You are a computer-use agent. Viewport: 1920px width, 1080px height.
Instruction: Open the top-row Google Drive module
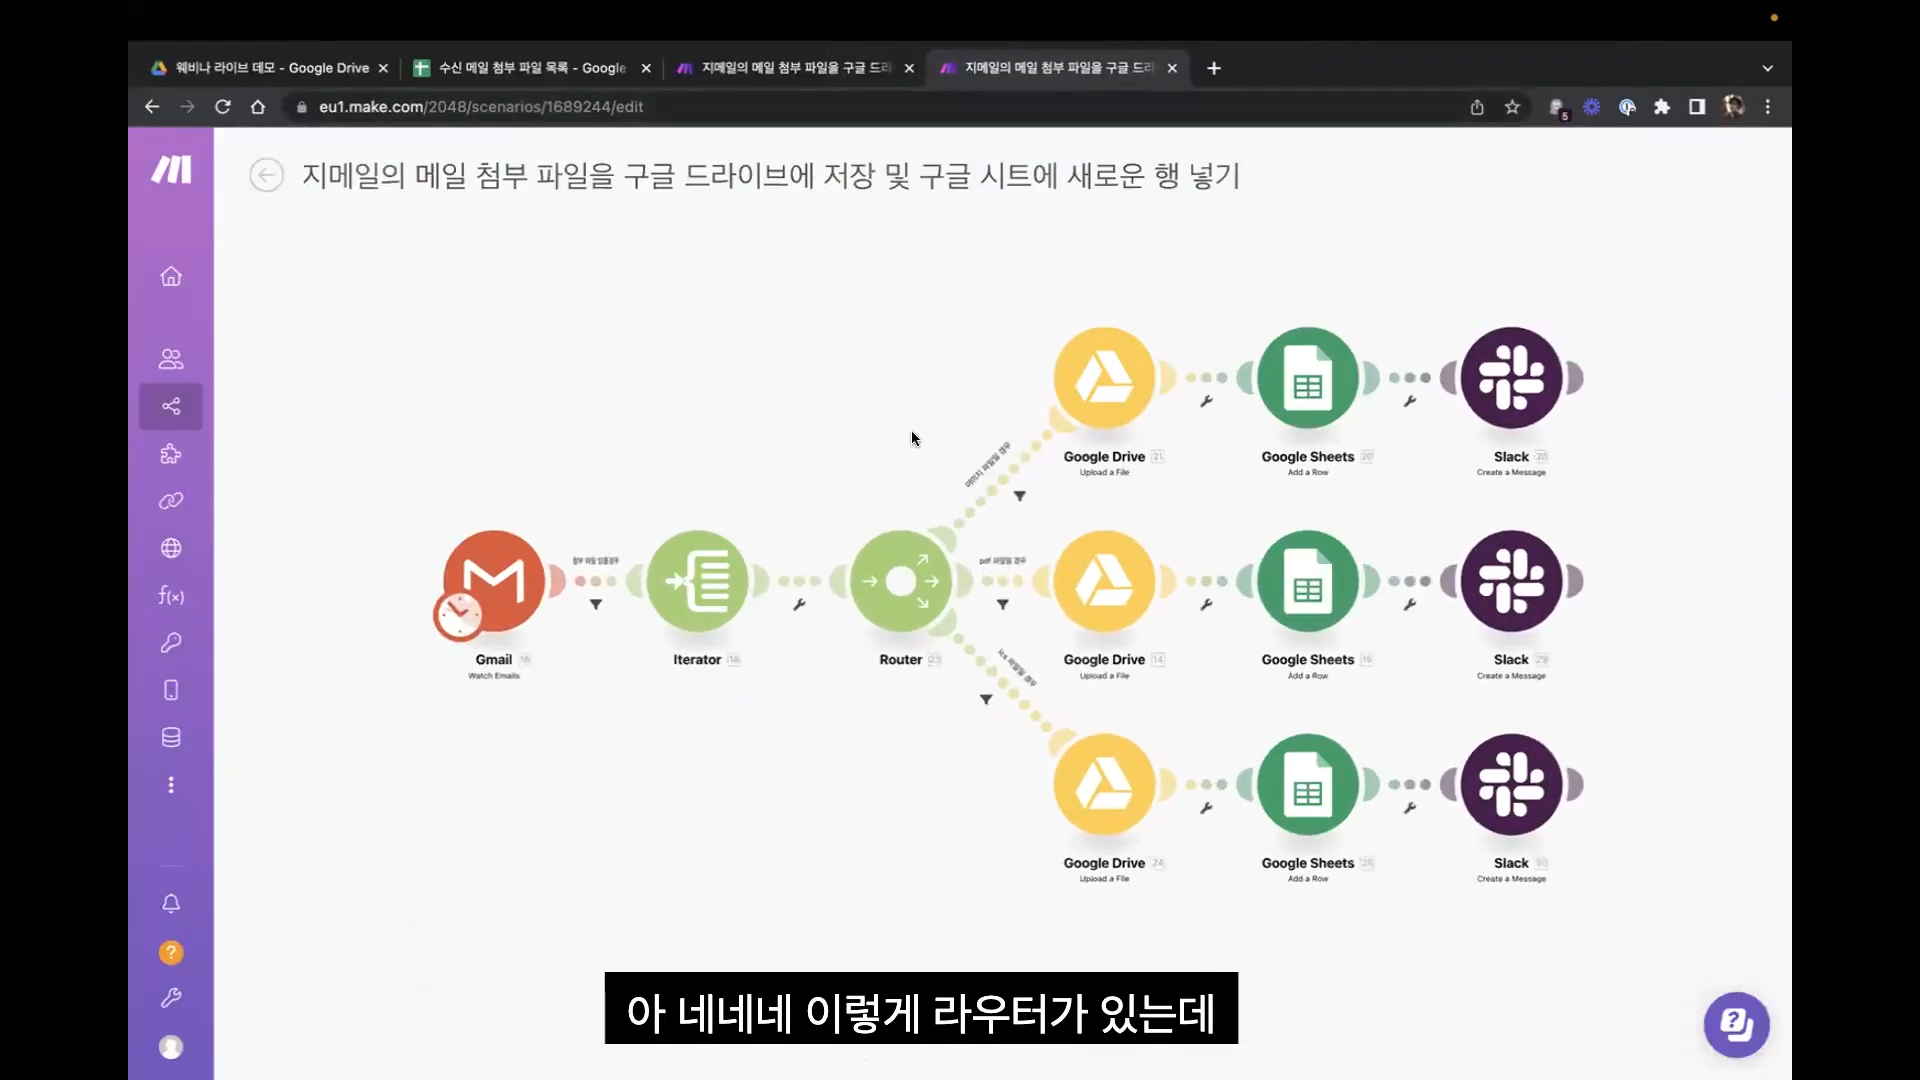coord(1104,378)
